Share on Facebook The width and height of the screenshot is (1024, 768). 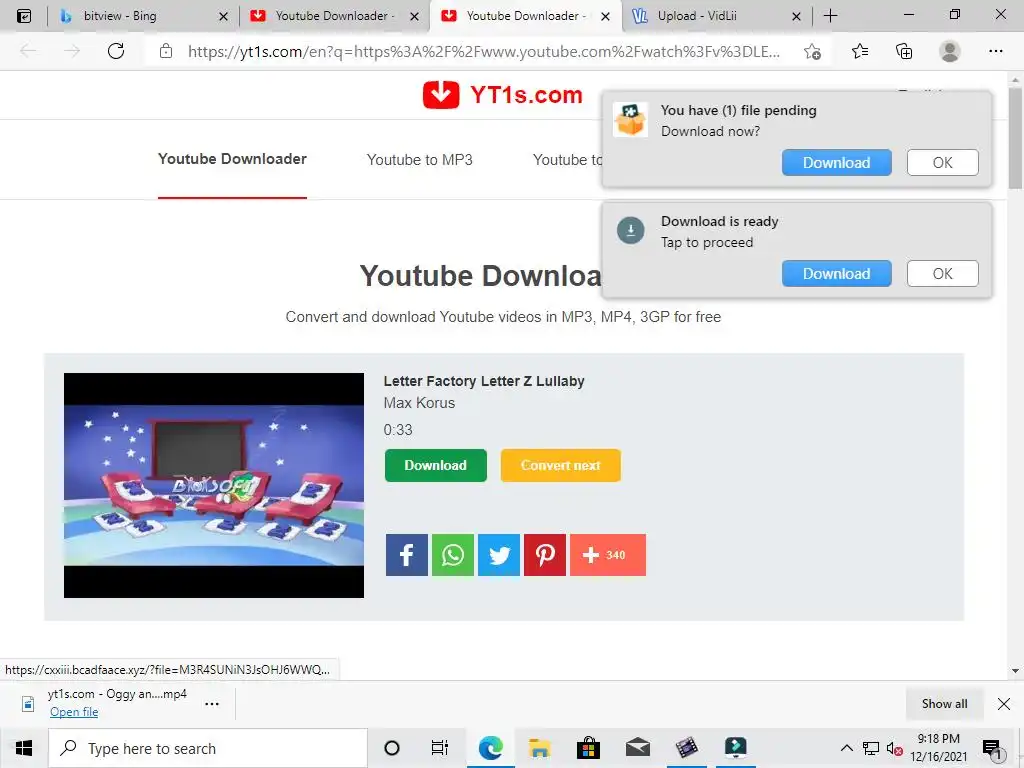(x=406, y=555)
